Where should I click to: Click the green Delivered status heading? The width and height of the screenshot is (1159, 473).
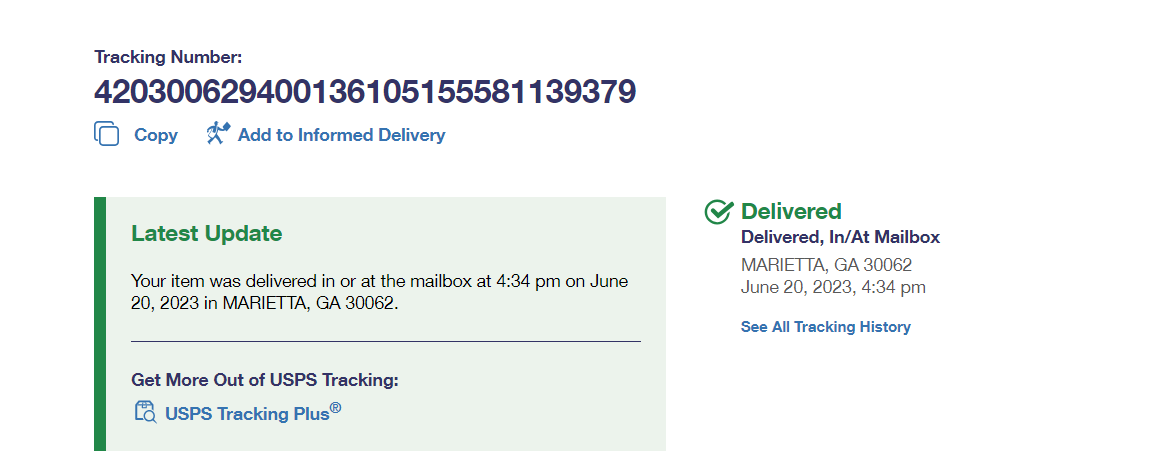[791, 212]
